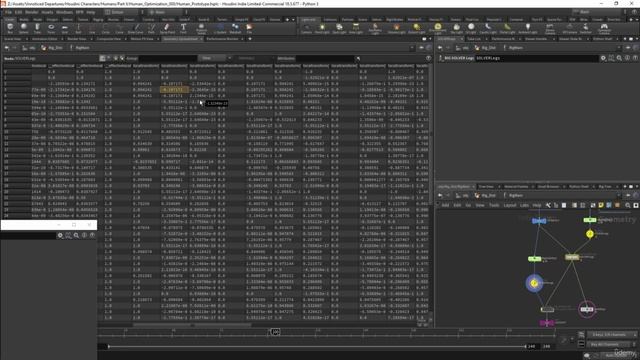Select the Box shelf tool

10,28
